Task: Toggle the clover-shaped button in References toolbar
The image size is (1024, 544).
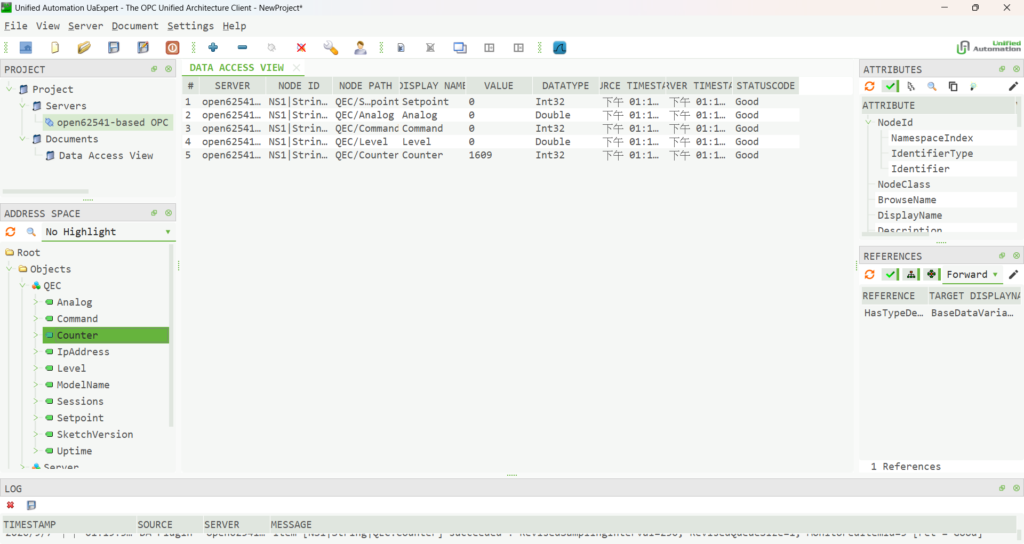Action: pyautogui.click(x=932, y=274)
